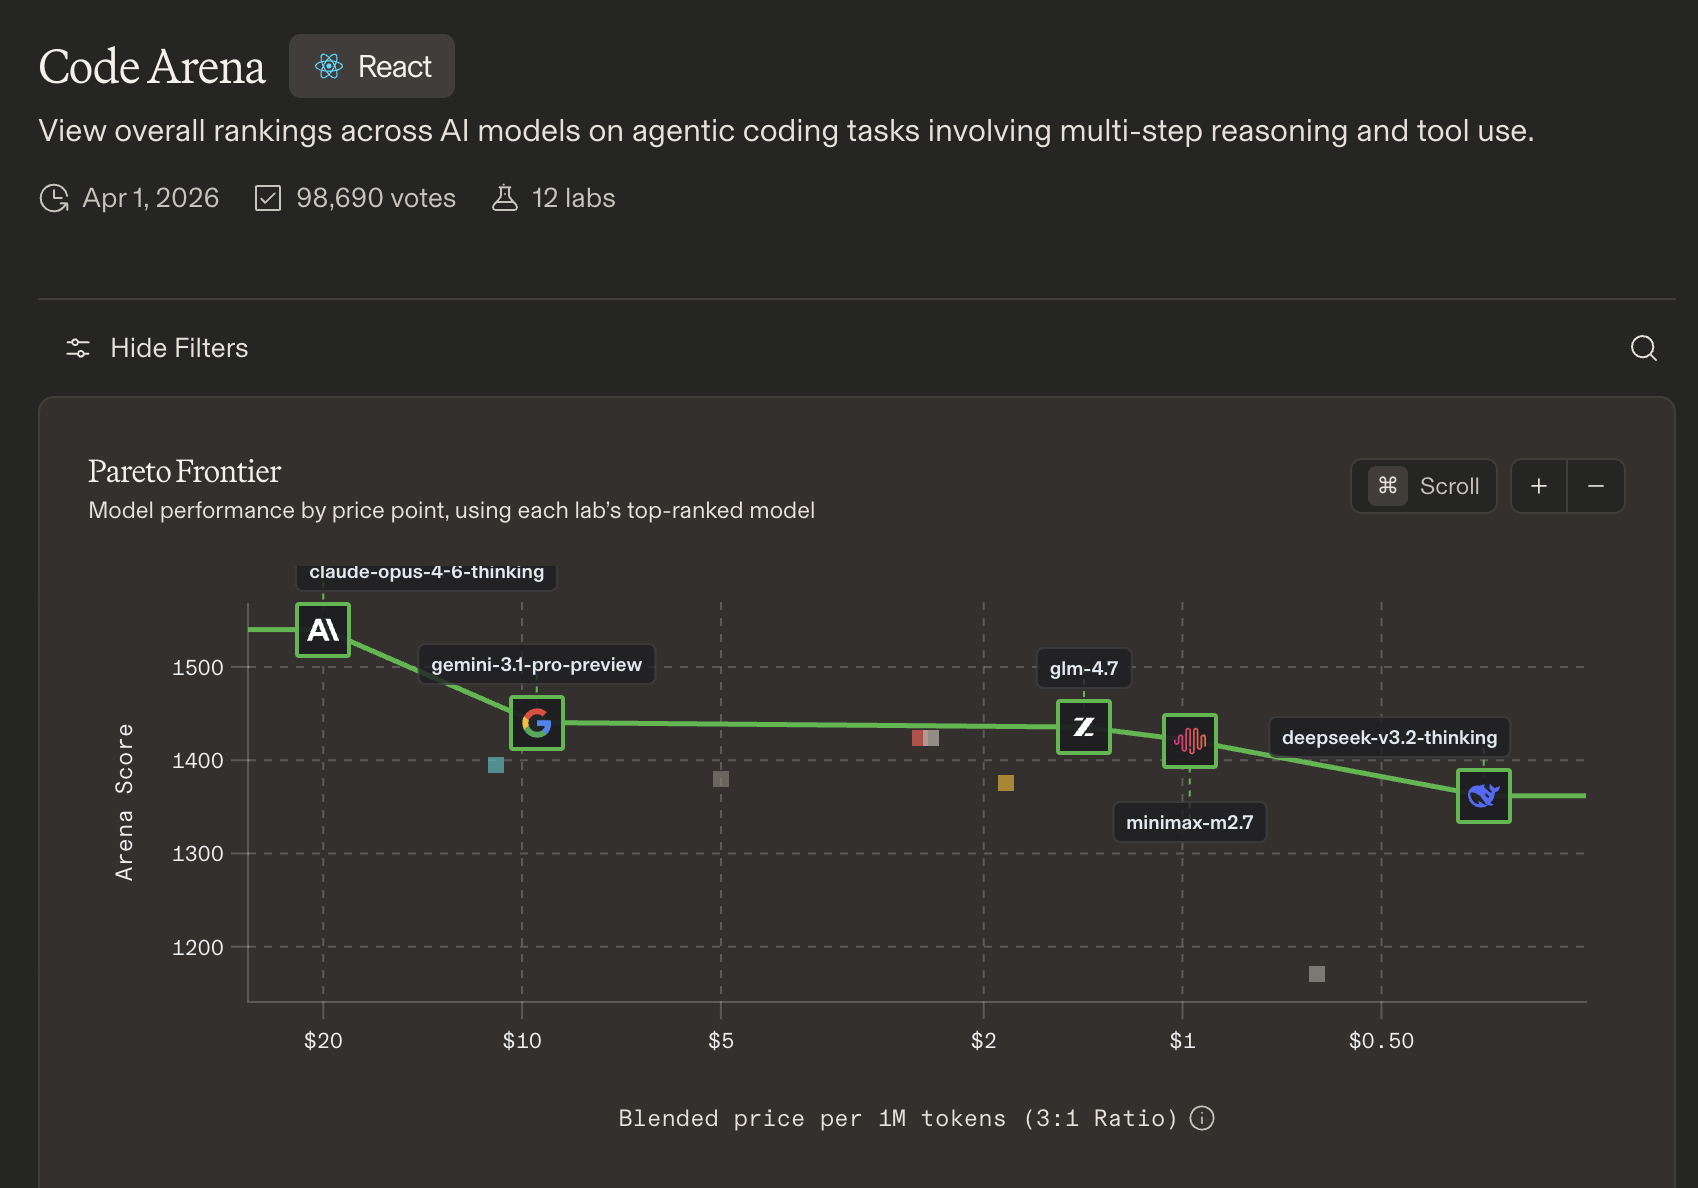
Task: Click the lowest gray point near 1200
Action: point(1317,974)
